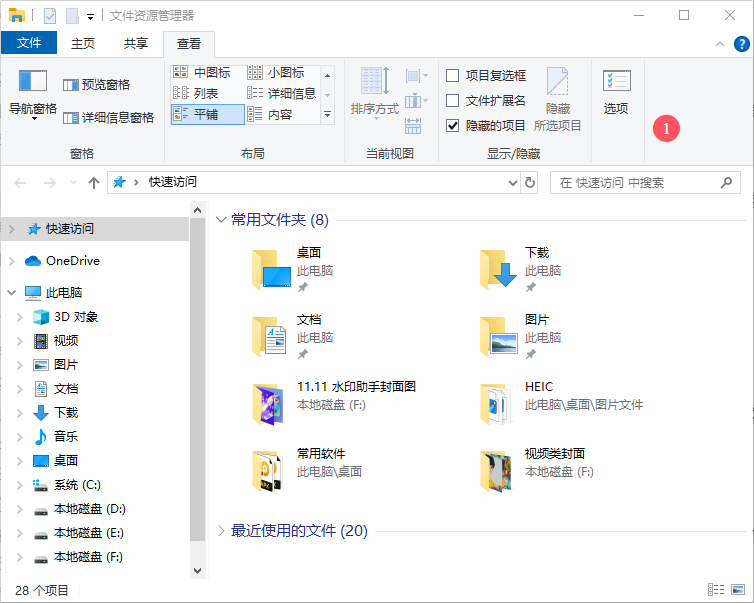Screen dimensions: 754x603
Task: Collapse the 常用文件夹 (8) group
Action: [221, 220]
